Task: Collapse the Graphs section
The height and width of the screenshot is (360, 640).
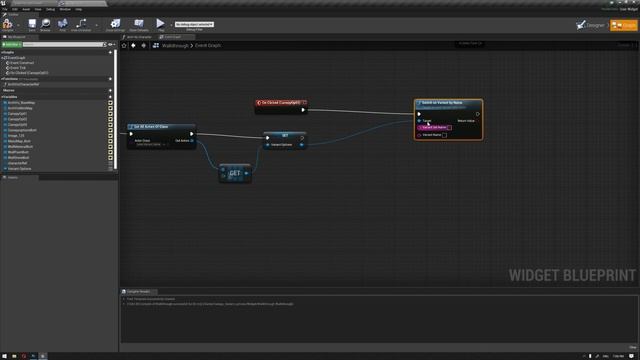Action: coord(2,53)
